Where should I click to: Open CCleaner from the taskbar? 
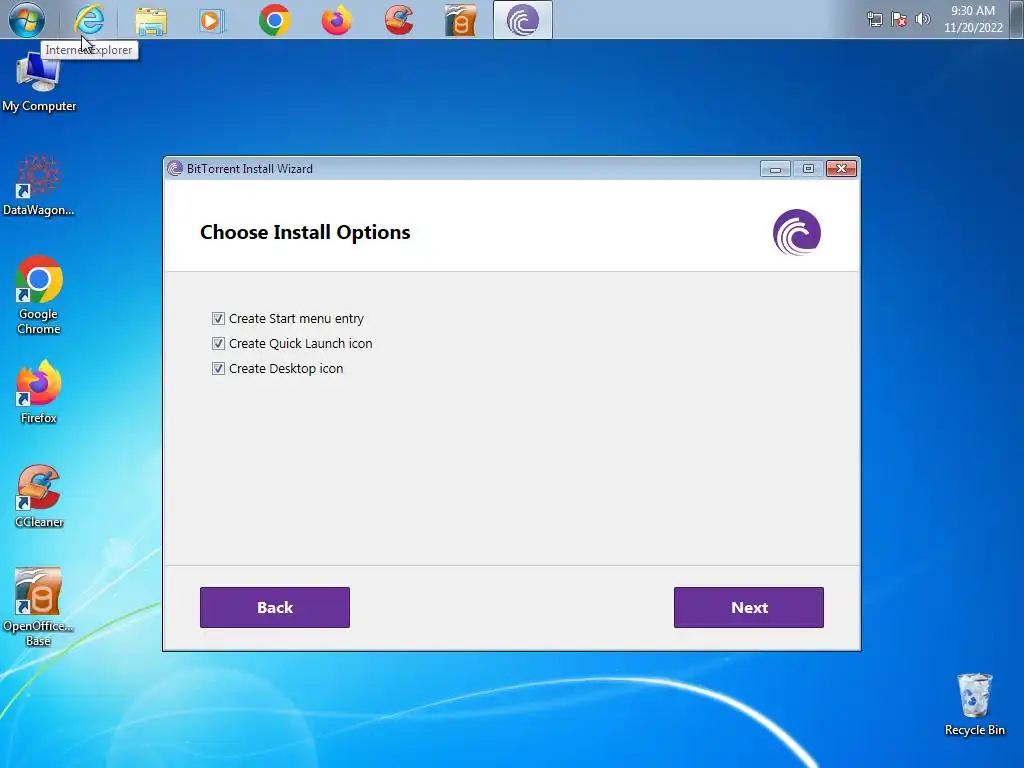398,20
